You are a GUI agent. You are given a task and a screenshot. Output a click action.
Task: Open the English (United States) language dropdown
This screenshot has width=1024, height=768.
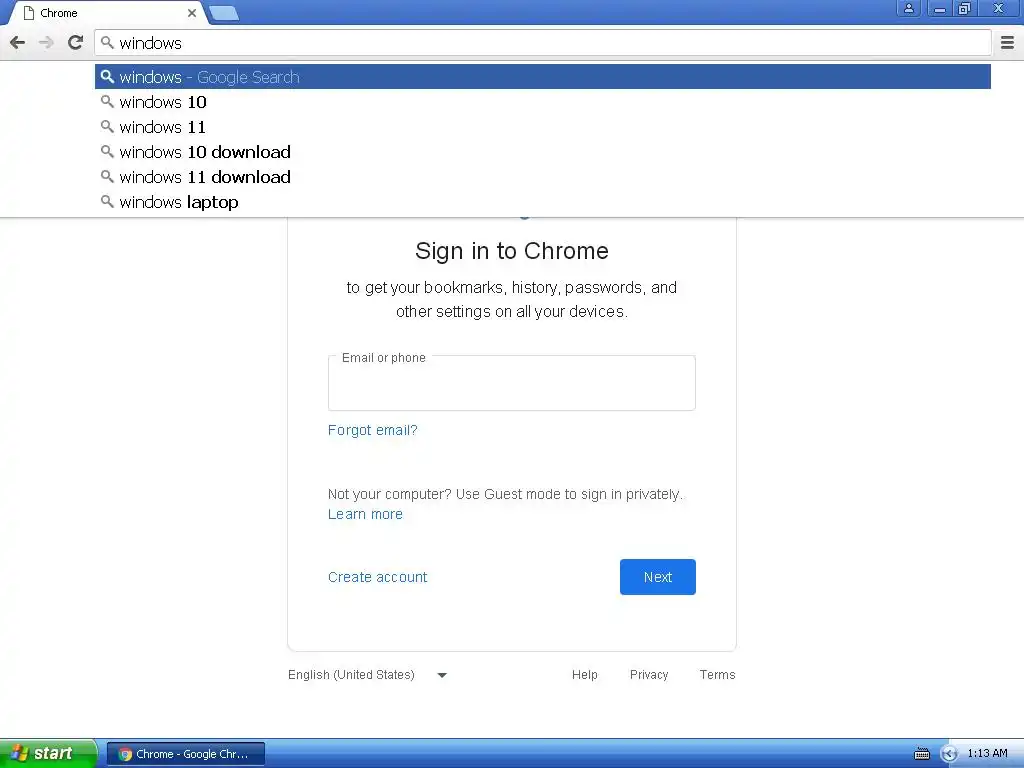coord(368,675)
